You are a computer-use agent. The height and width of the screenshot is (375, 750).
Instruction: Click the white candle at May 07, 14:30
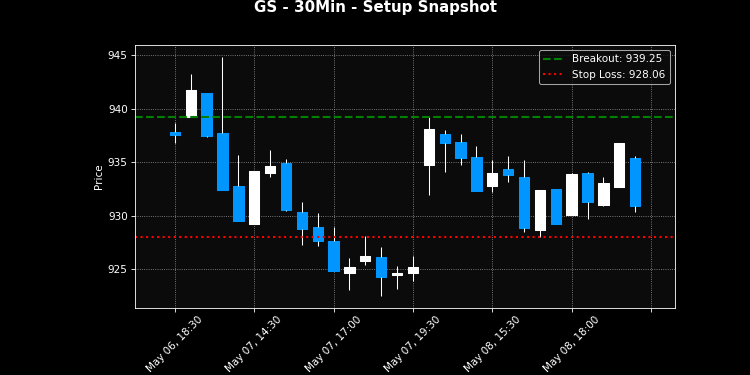coord(254,198)
